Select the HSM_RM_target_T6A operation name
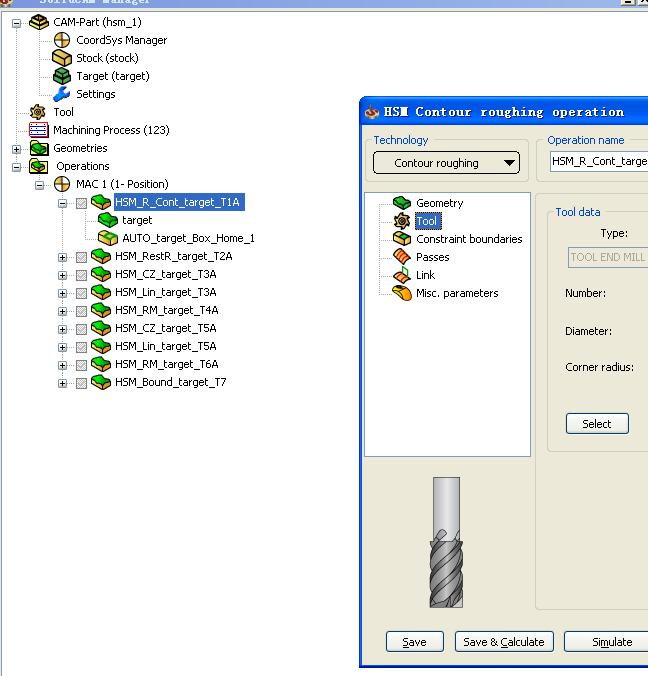The height and width of the screenshot is (676, 648). coord(166,364)
